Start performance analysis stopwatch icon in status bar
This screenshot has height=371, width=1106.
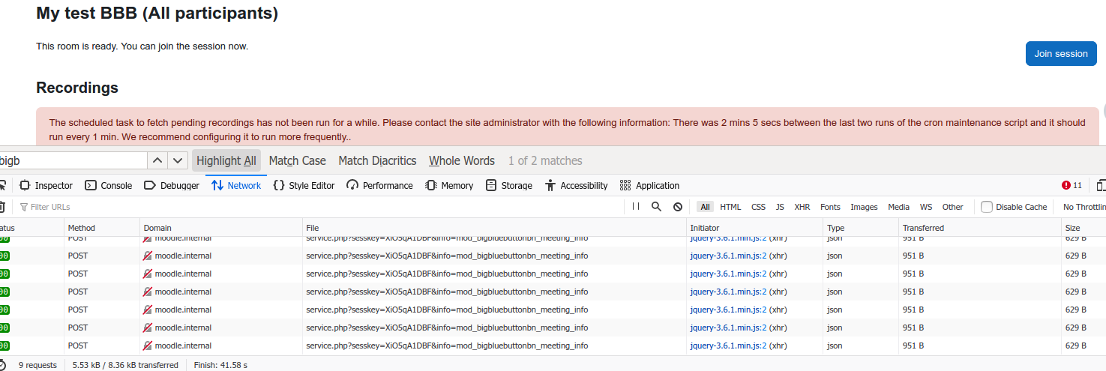3,365
